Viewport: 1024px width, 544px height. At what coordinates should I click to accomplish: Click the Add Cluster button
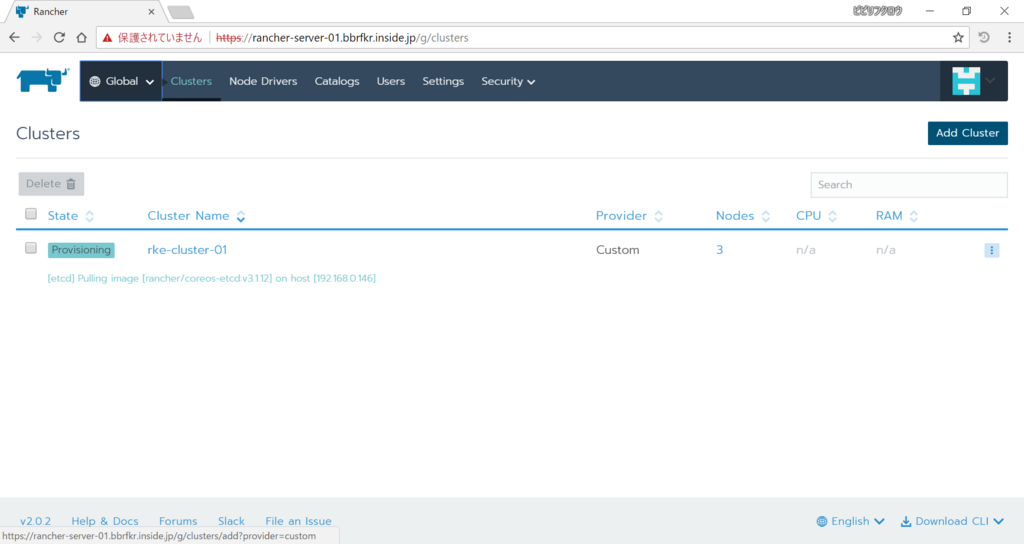coord(967,133)
